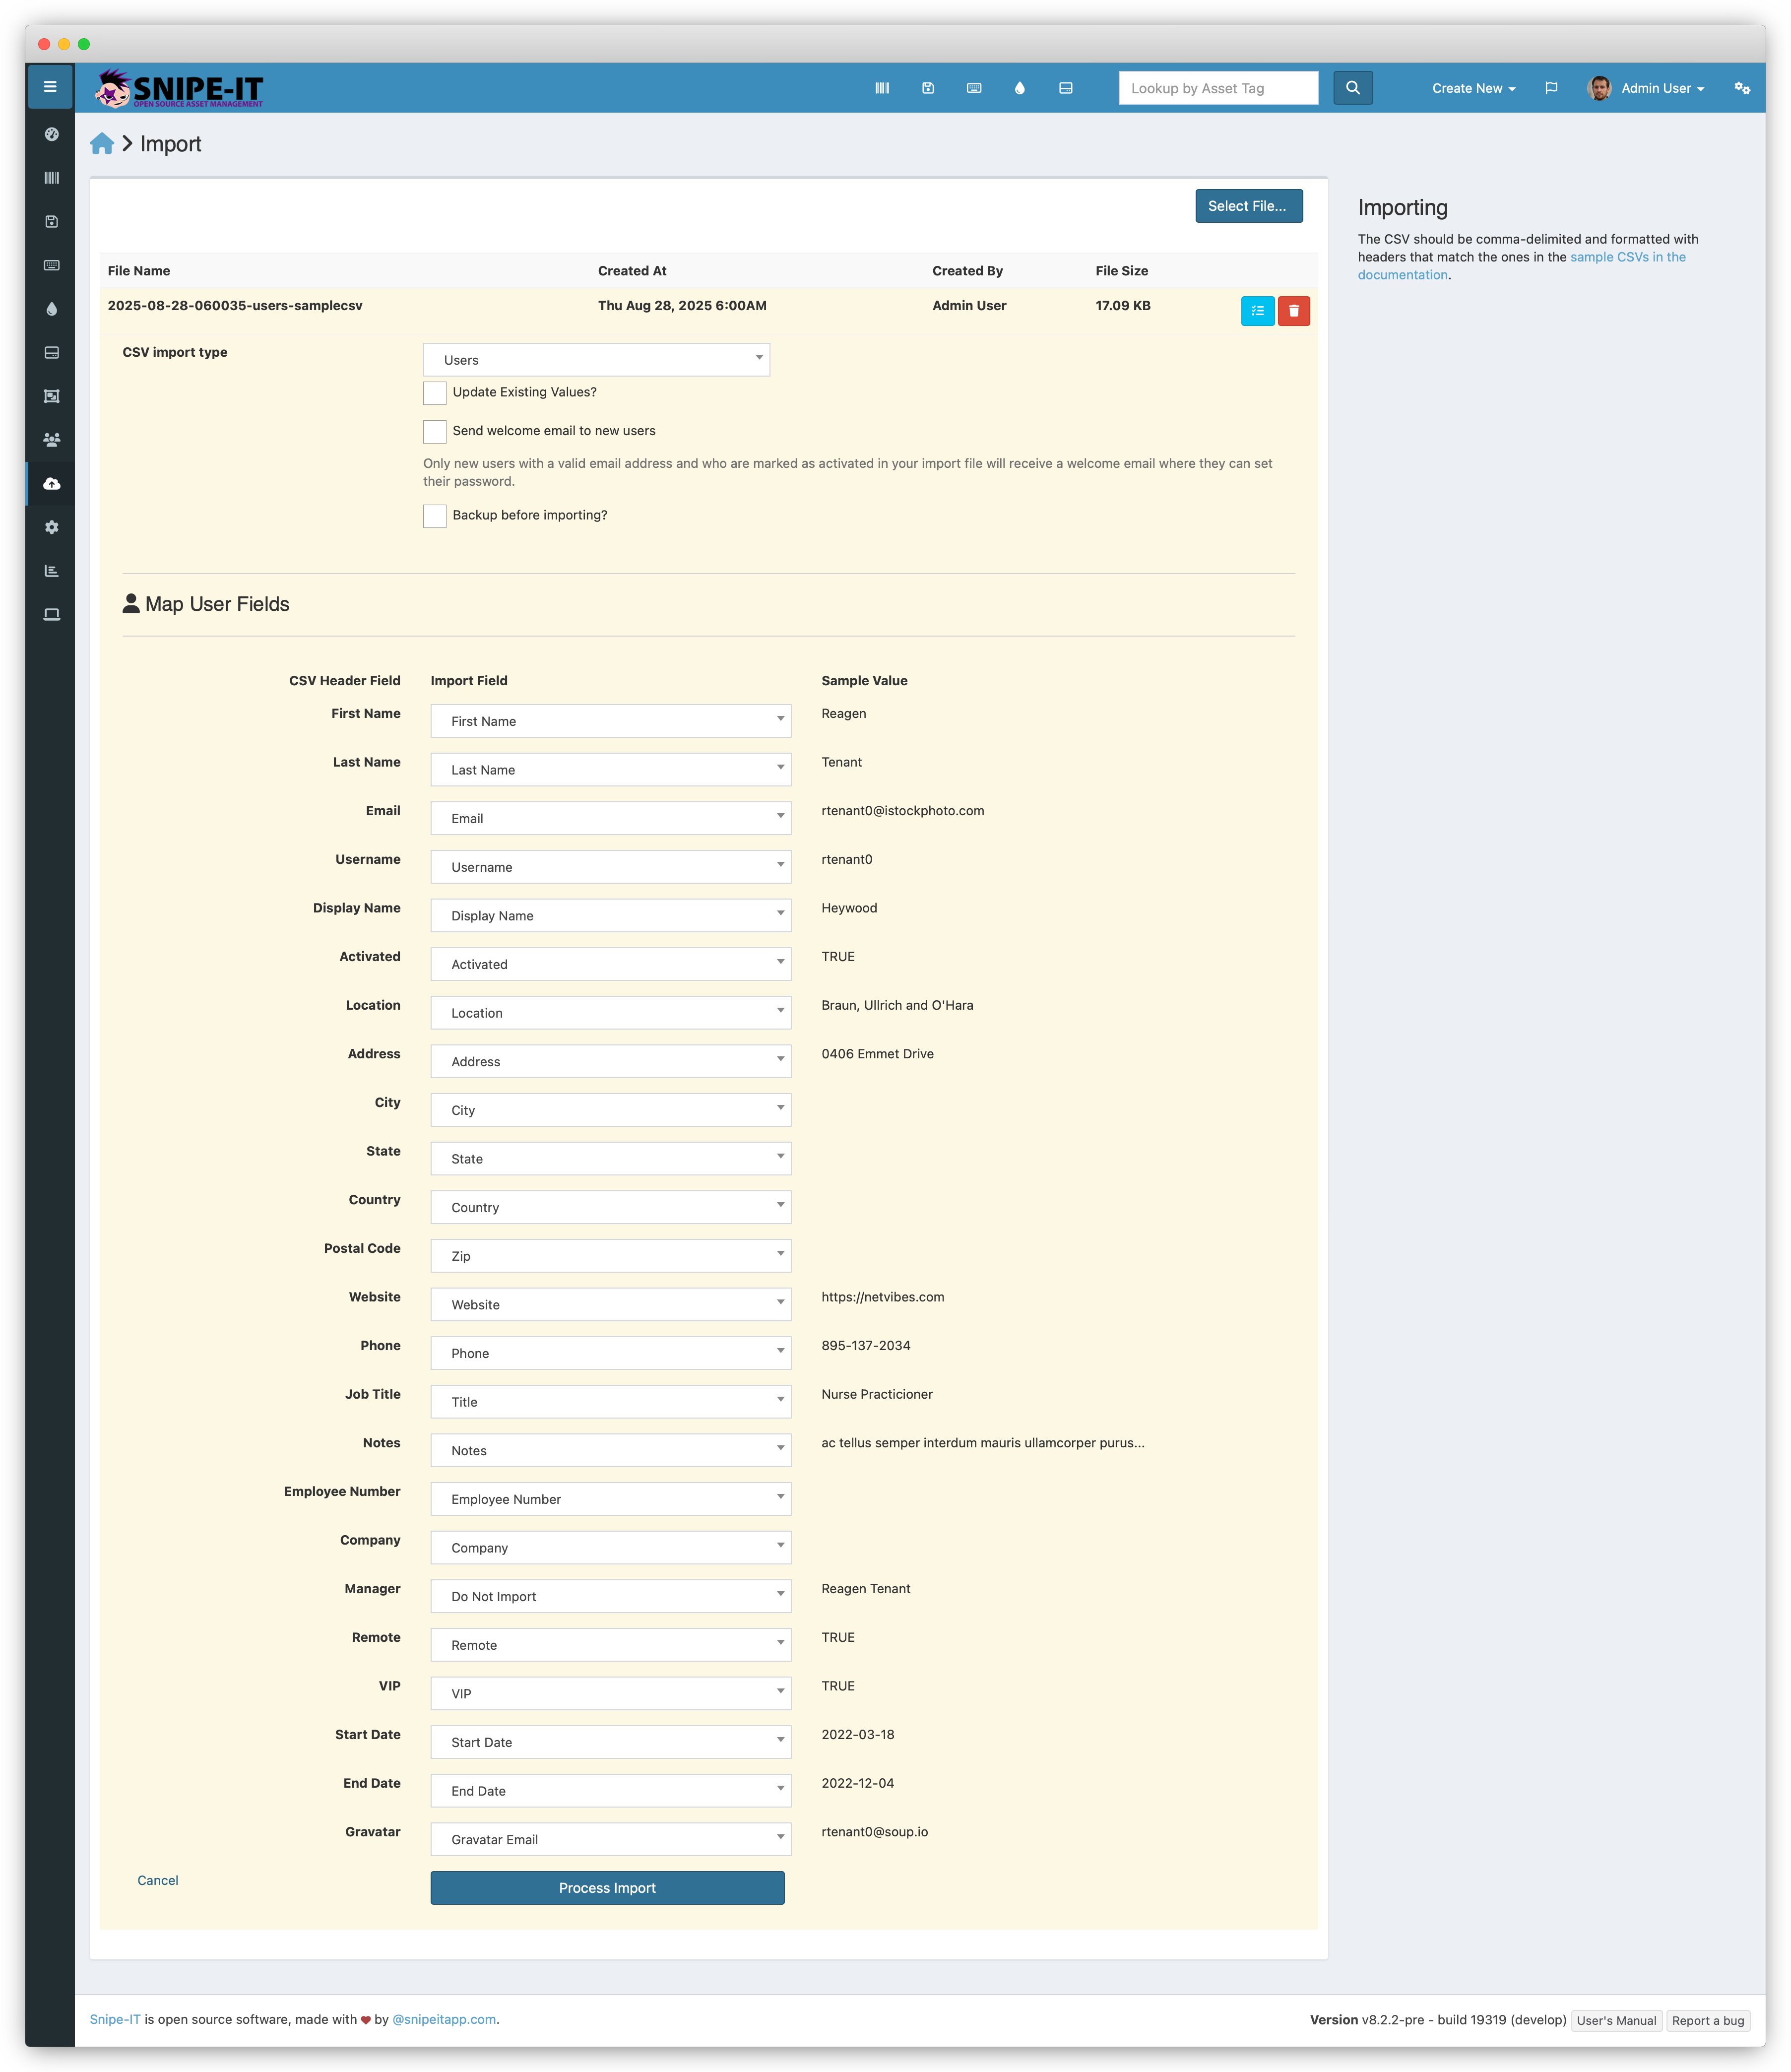The height and width of the screenshot is (2072, 1791).
Task: Open the Job Title import dropdown
Action: coord(611,1402)
